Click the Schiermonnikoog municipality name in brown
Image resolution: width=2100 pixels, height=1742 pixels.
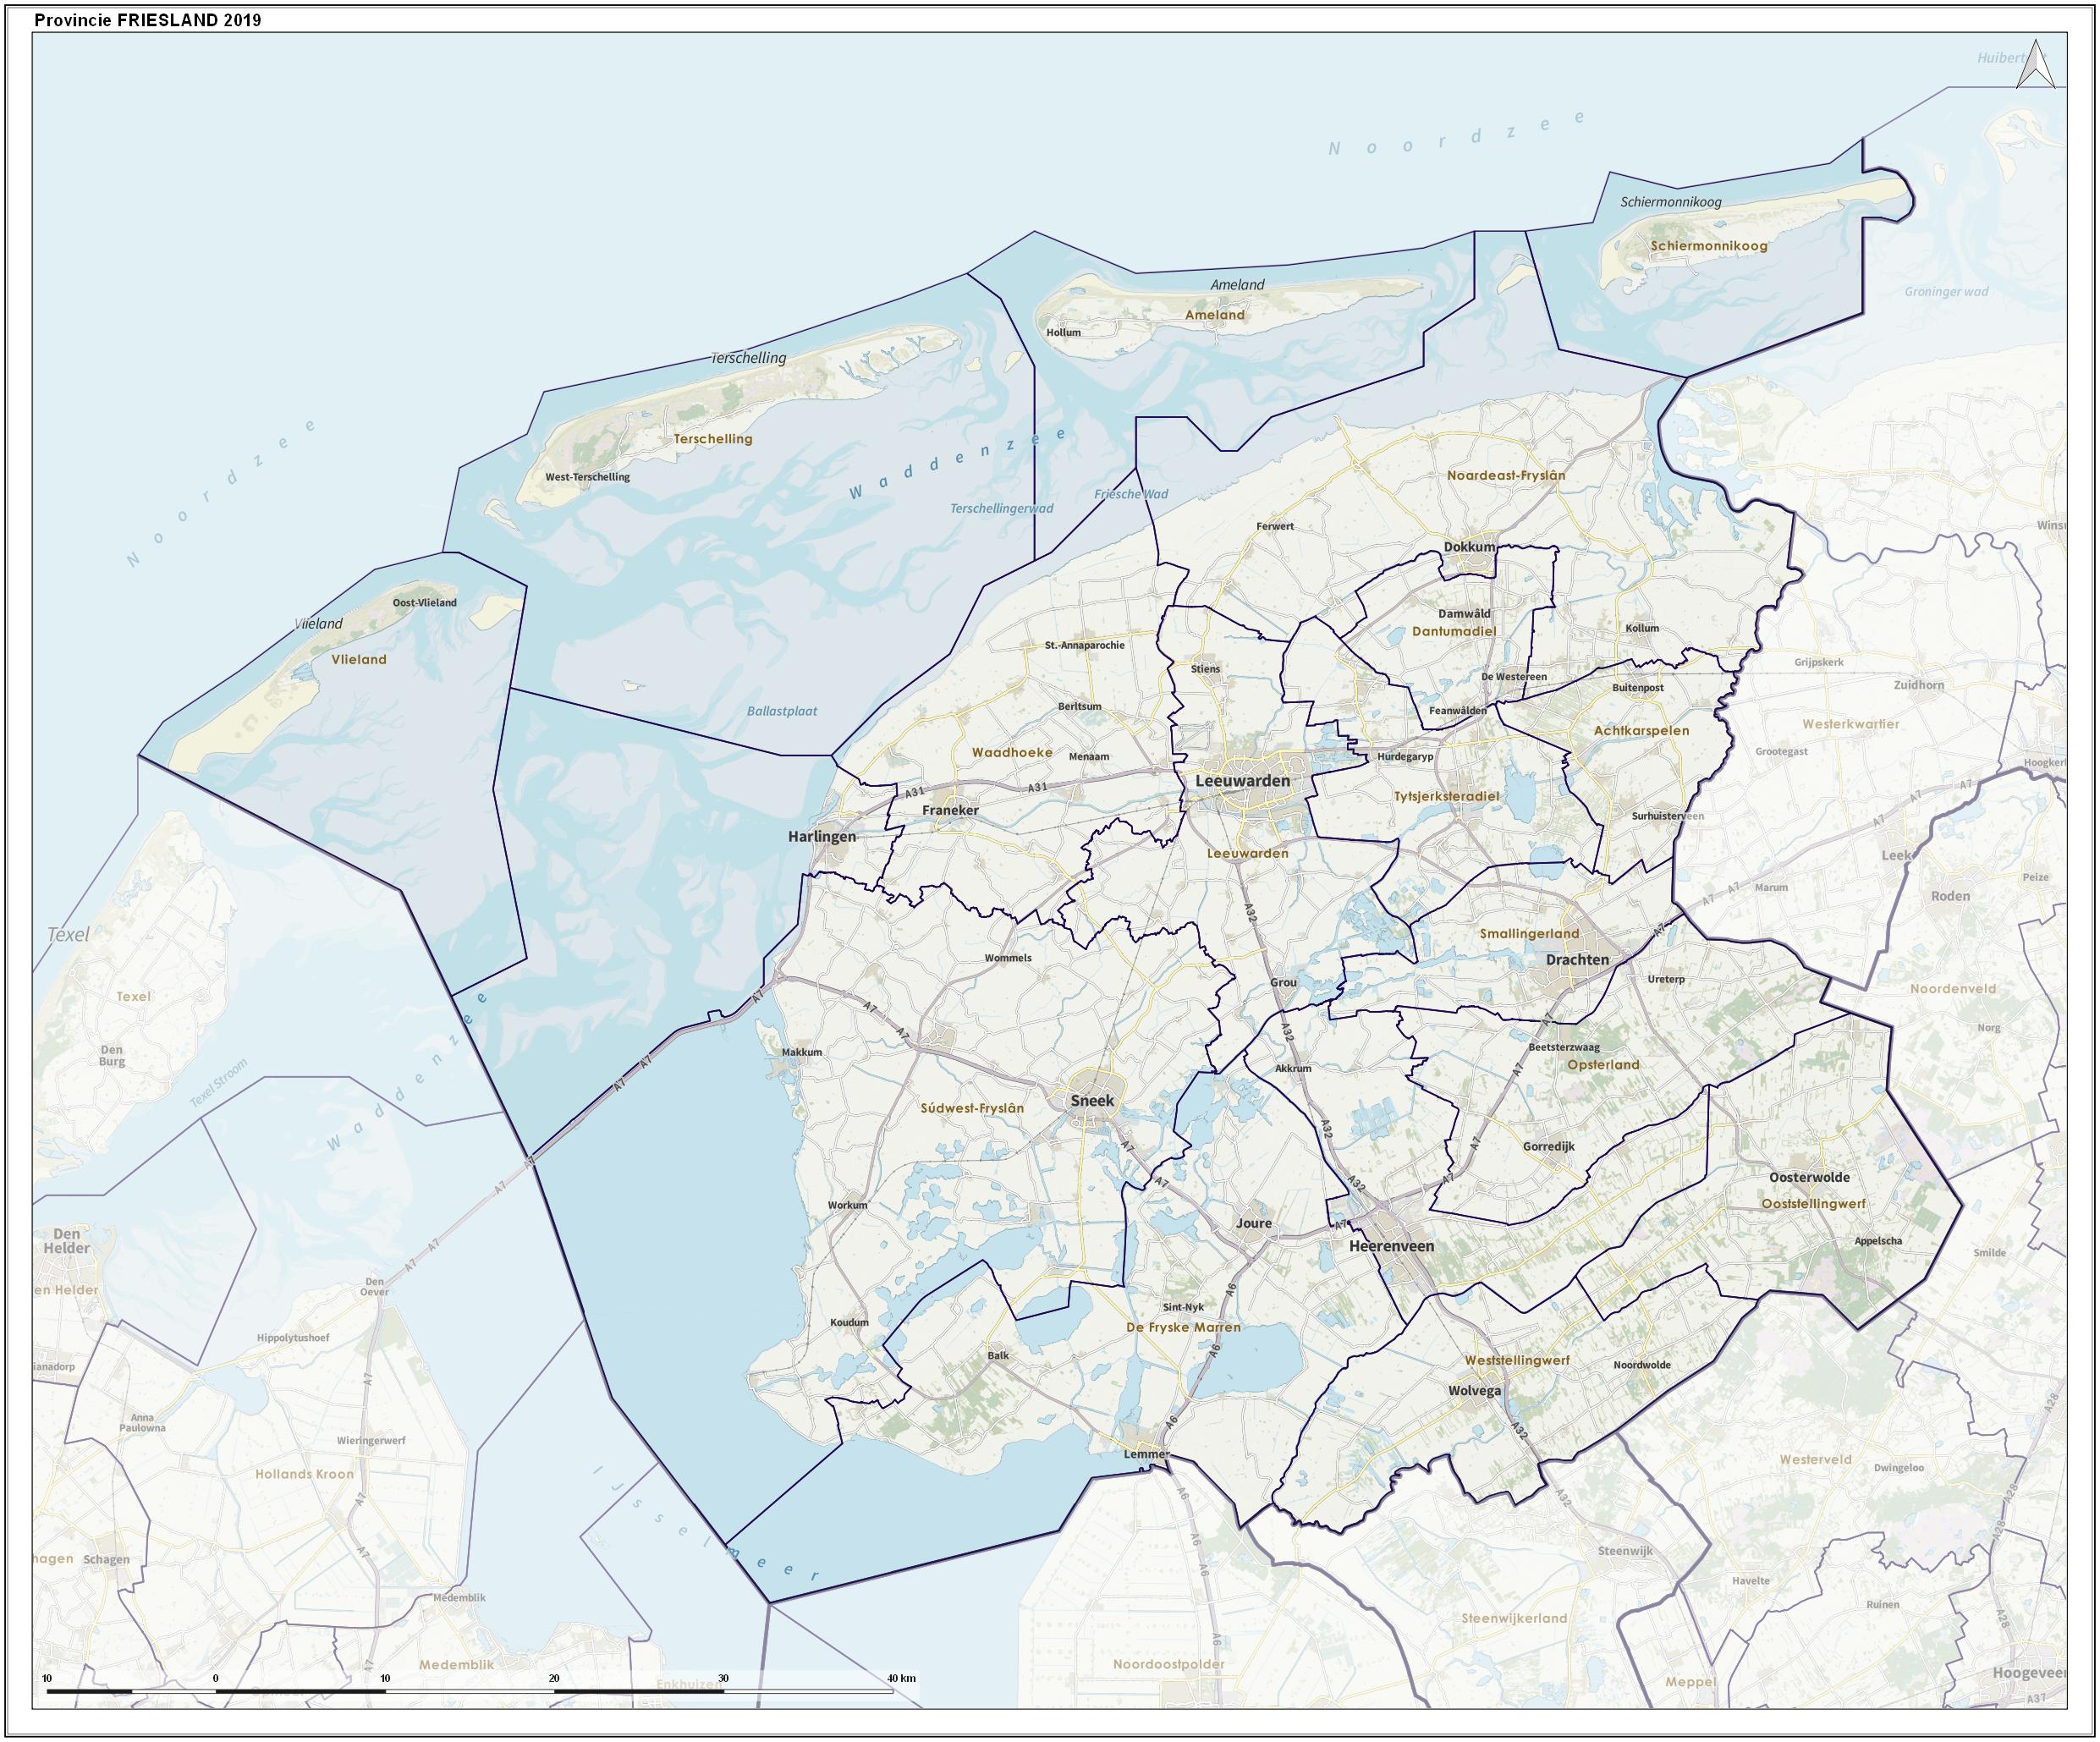[x=1709, y=245]
